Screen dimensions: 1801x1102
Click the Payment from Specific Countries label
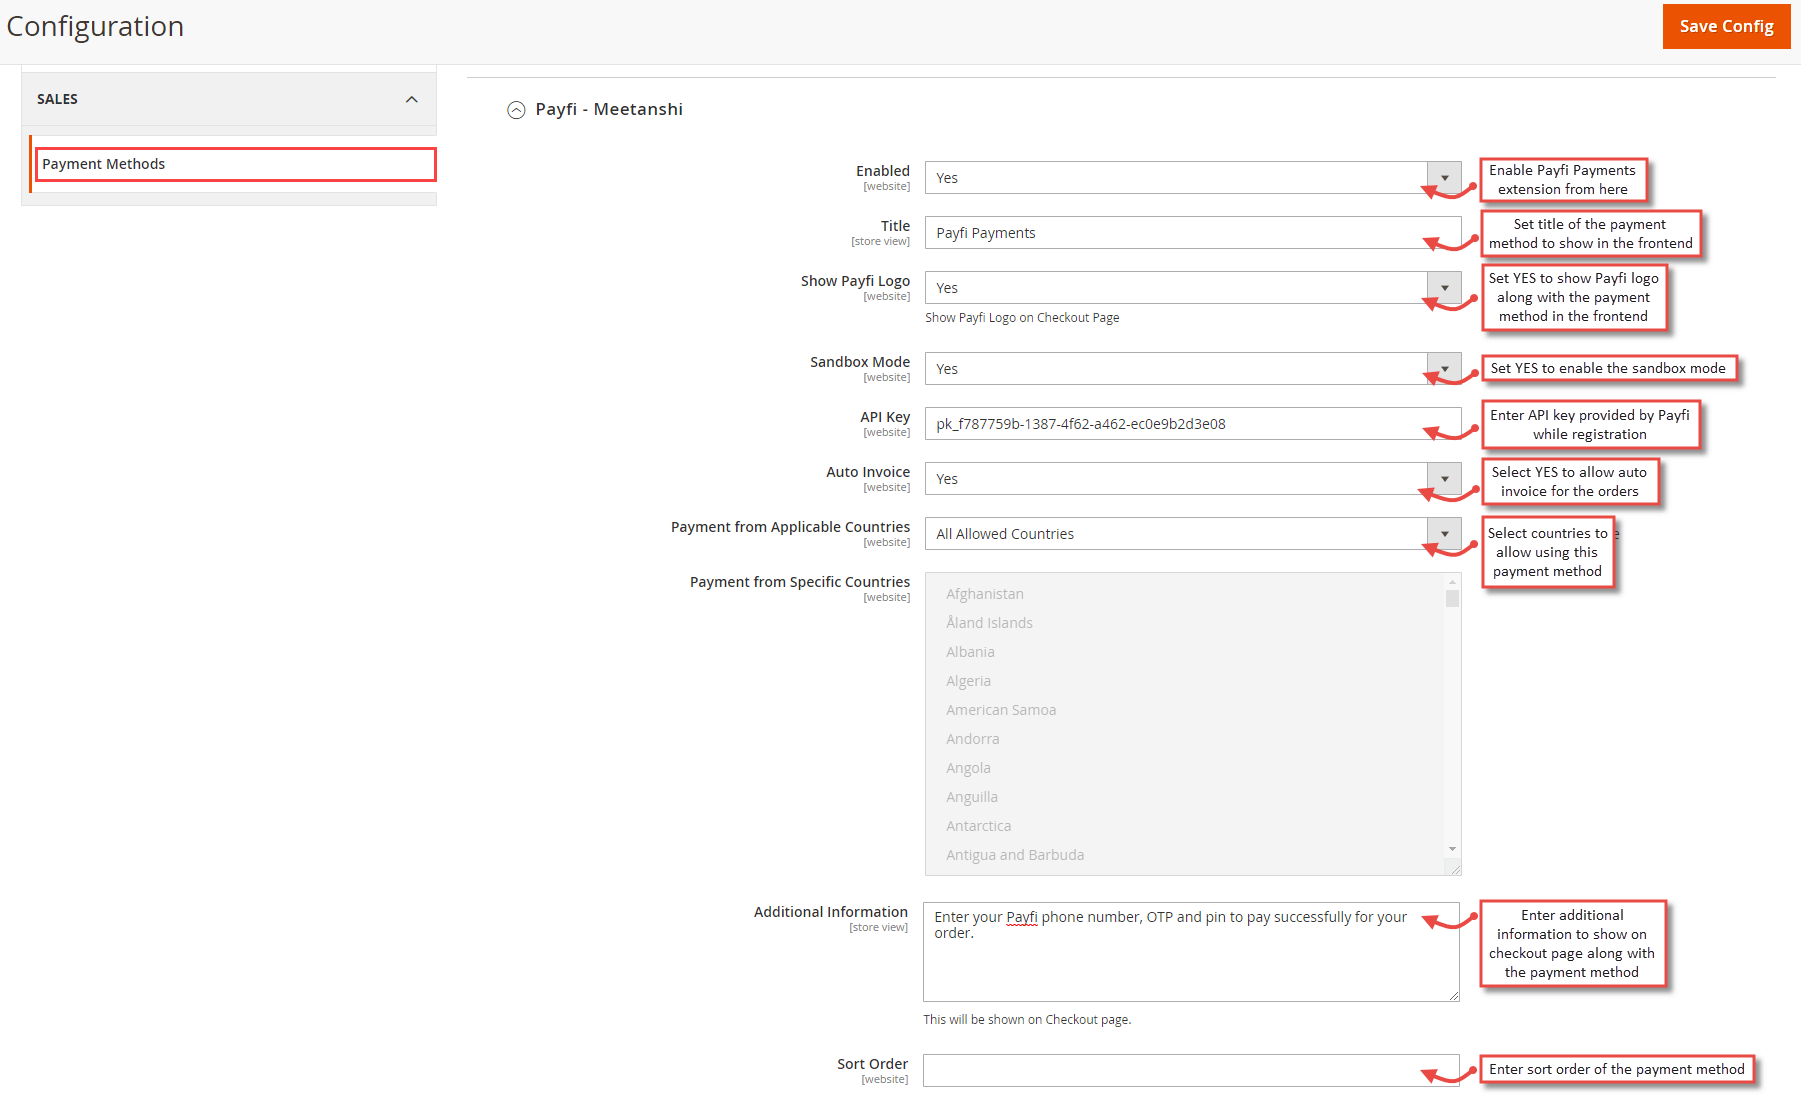point(800,582)
